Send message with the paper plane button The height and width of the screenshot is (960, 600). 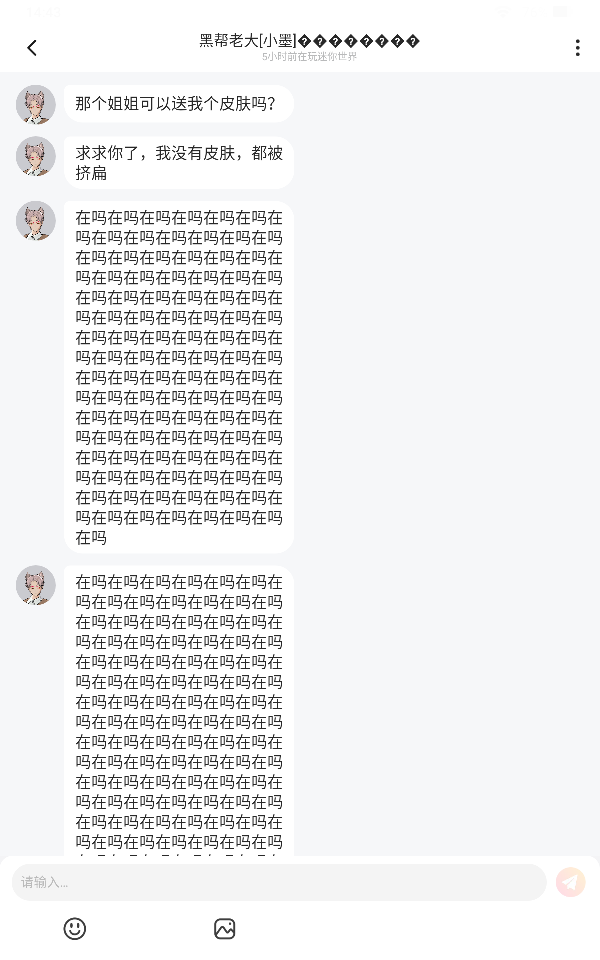(x=570, y=882)
